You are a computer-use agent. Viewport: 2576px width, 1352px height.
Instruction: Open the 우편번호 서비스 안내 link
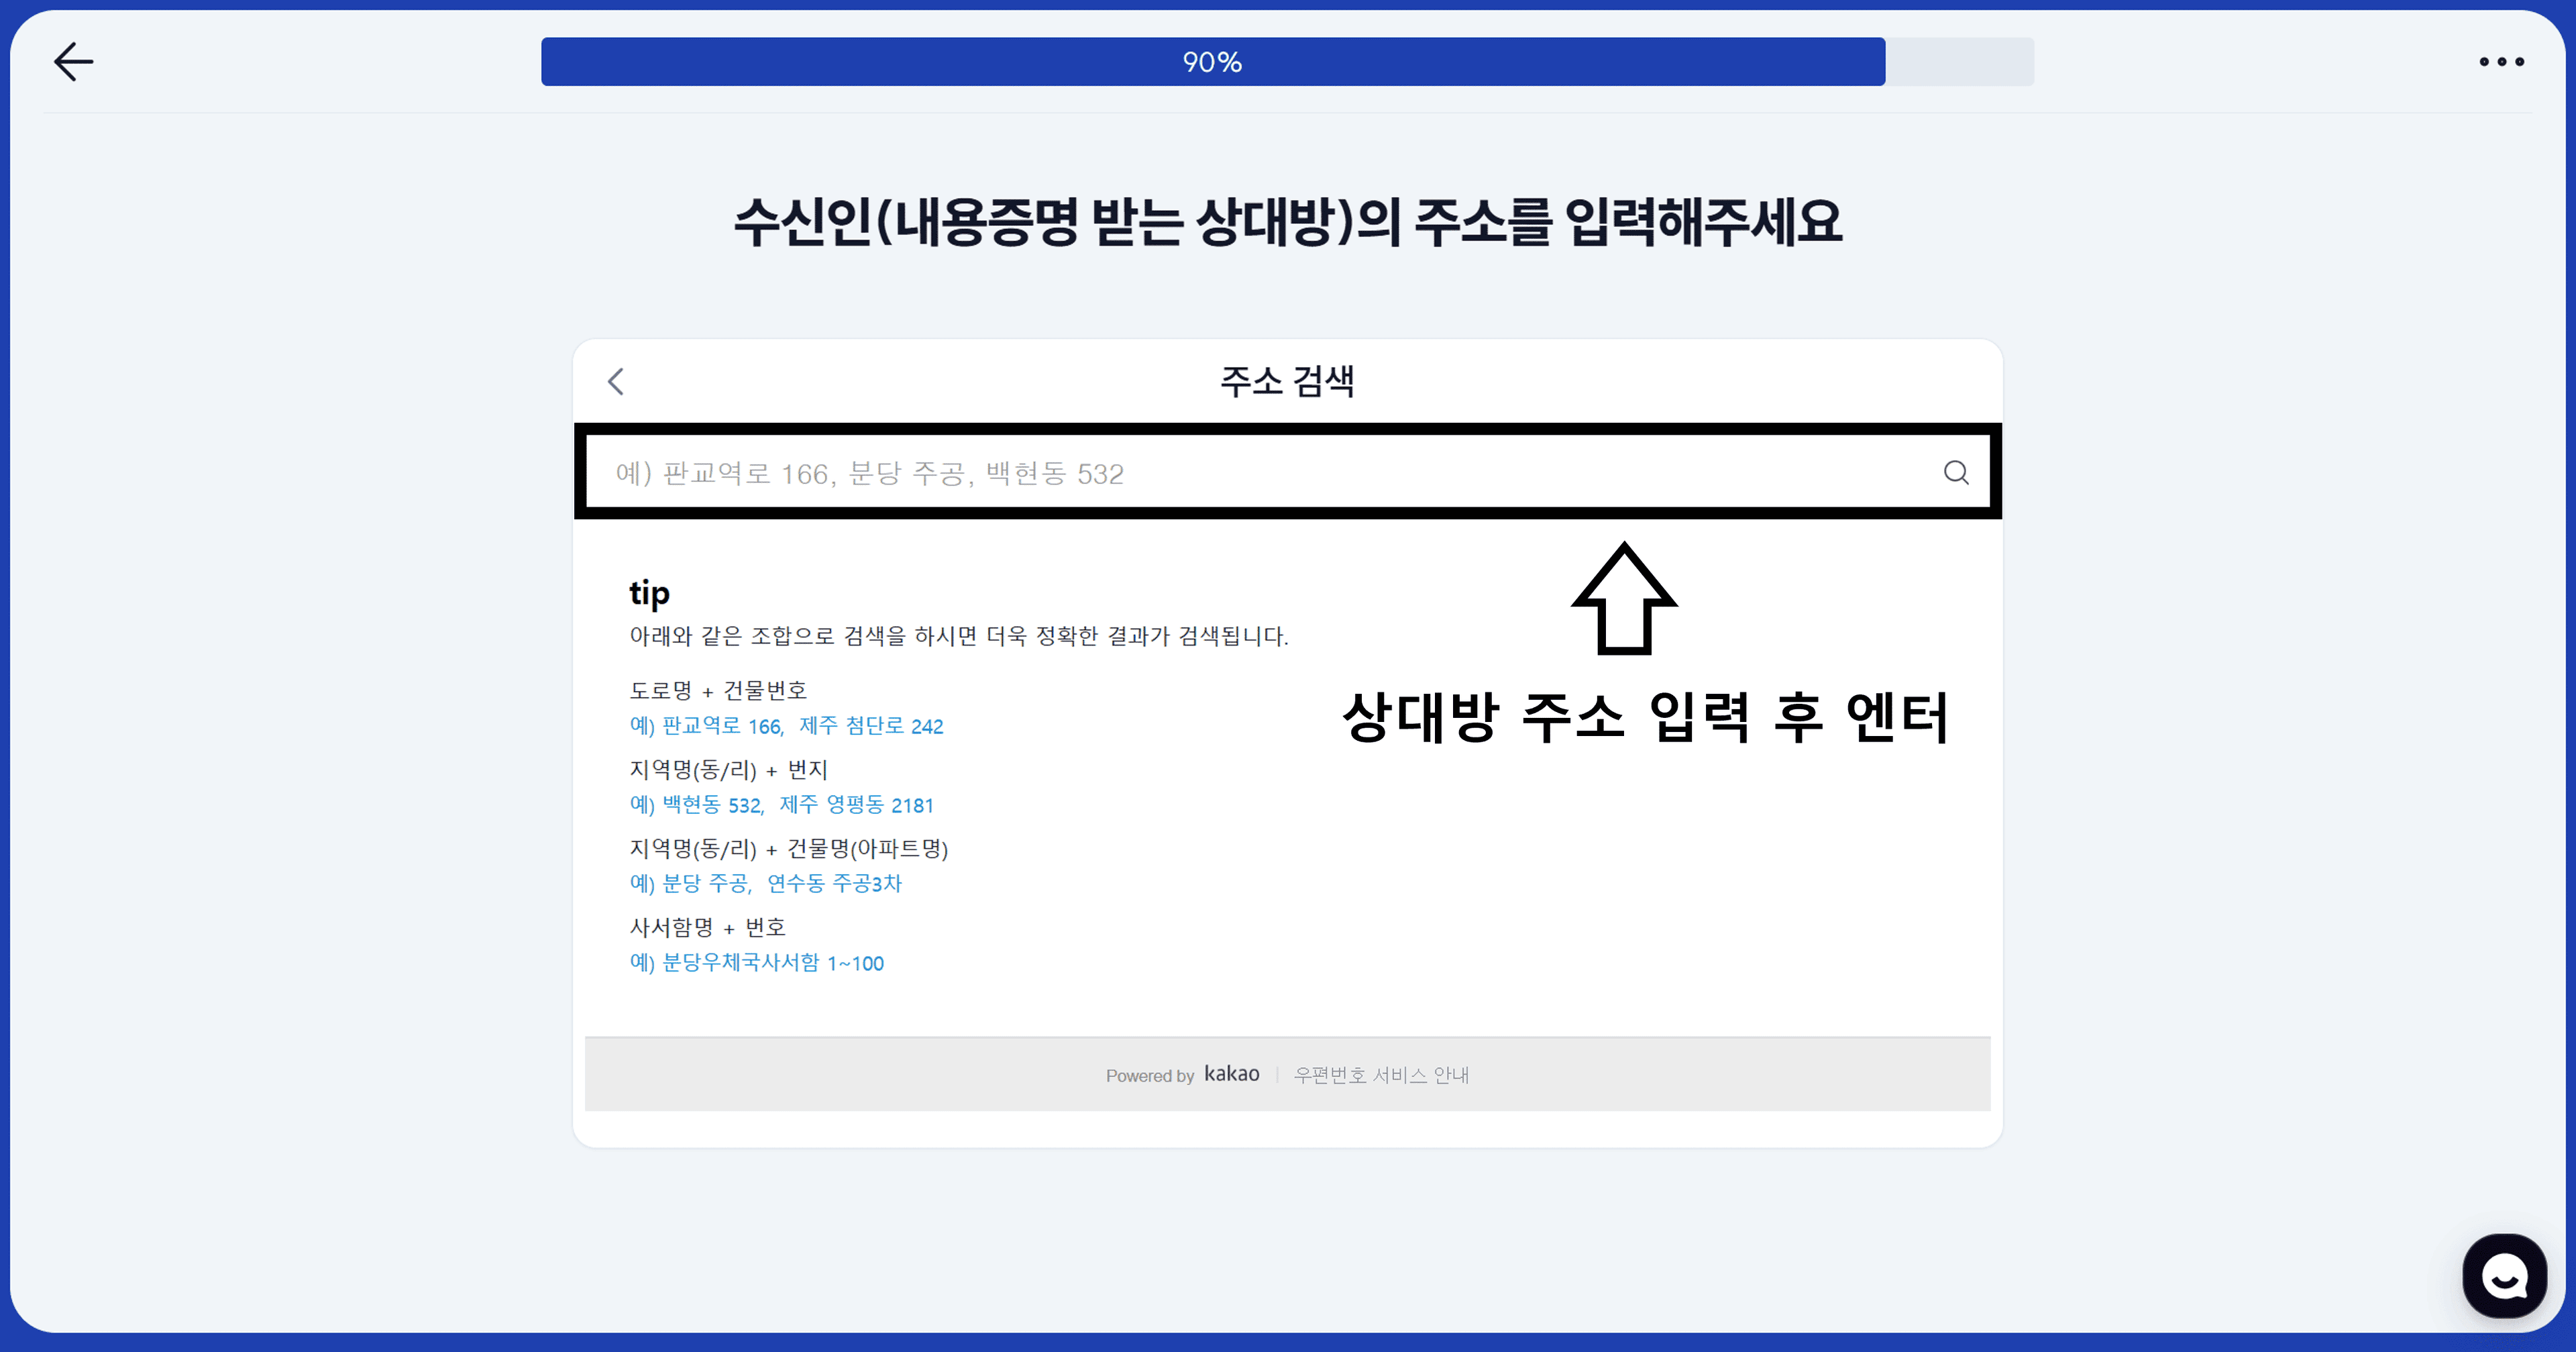1381,1074
